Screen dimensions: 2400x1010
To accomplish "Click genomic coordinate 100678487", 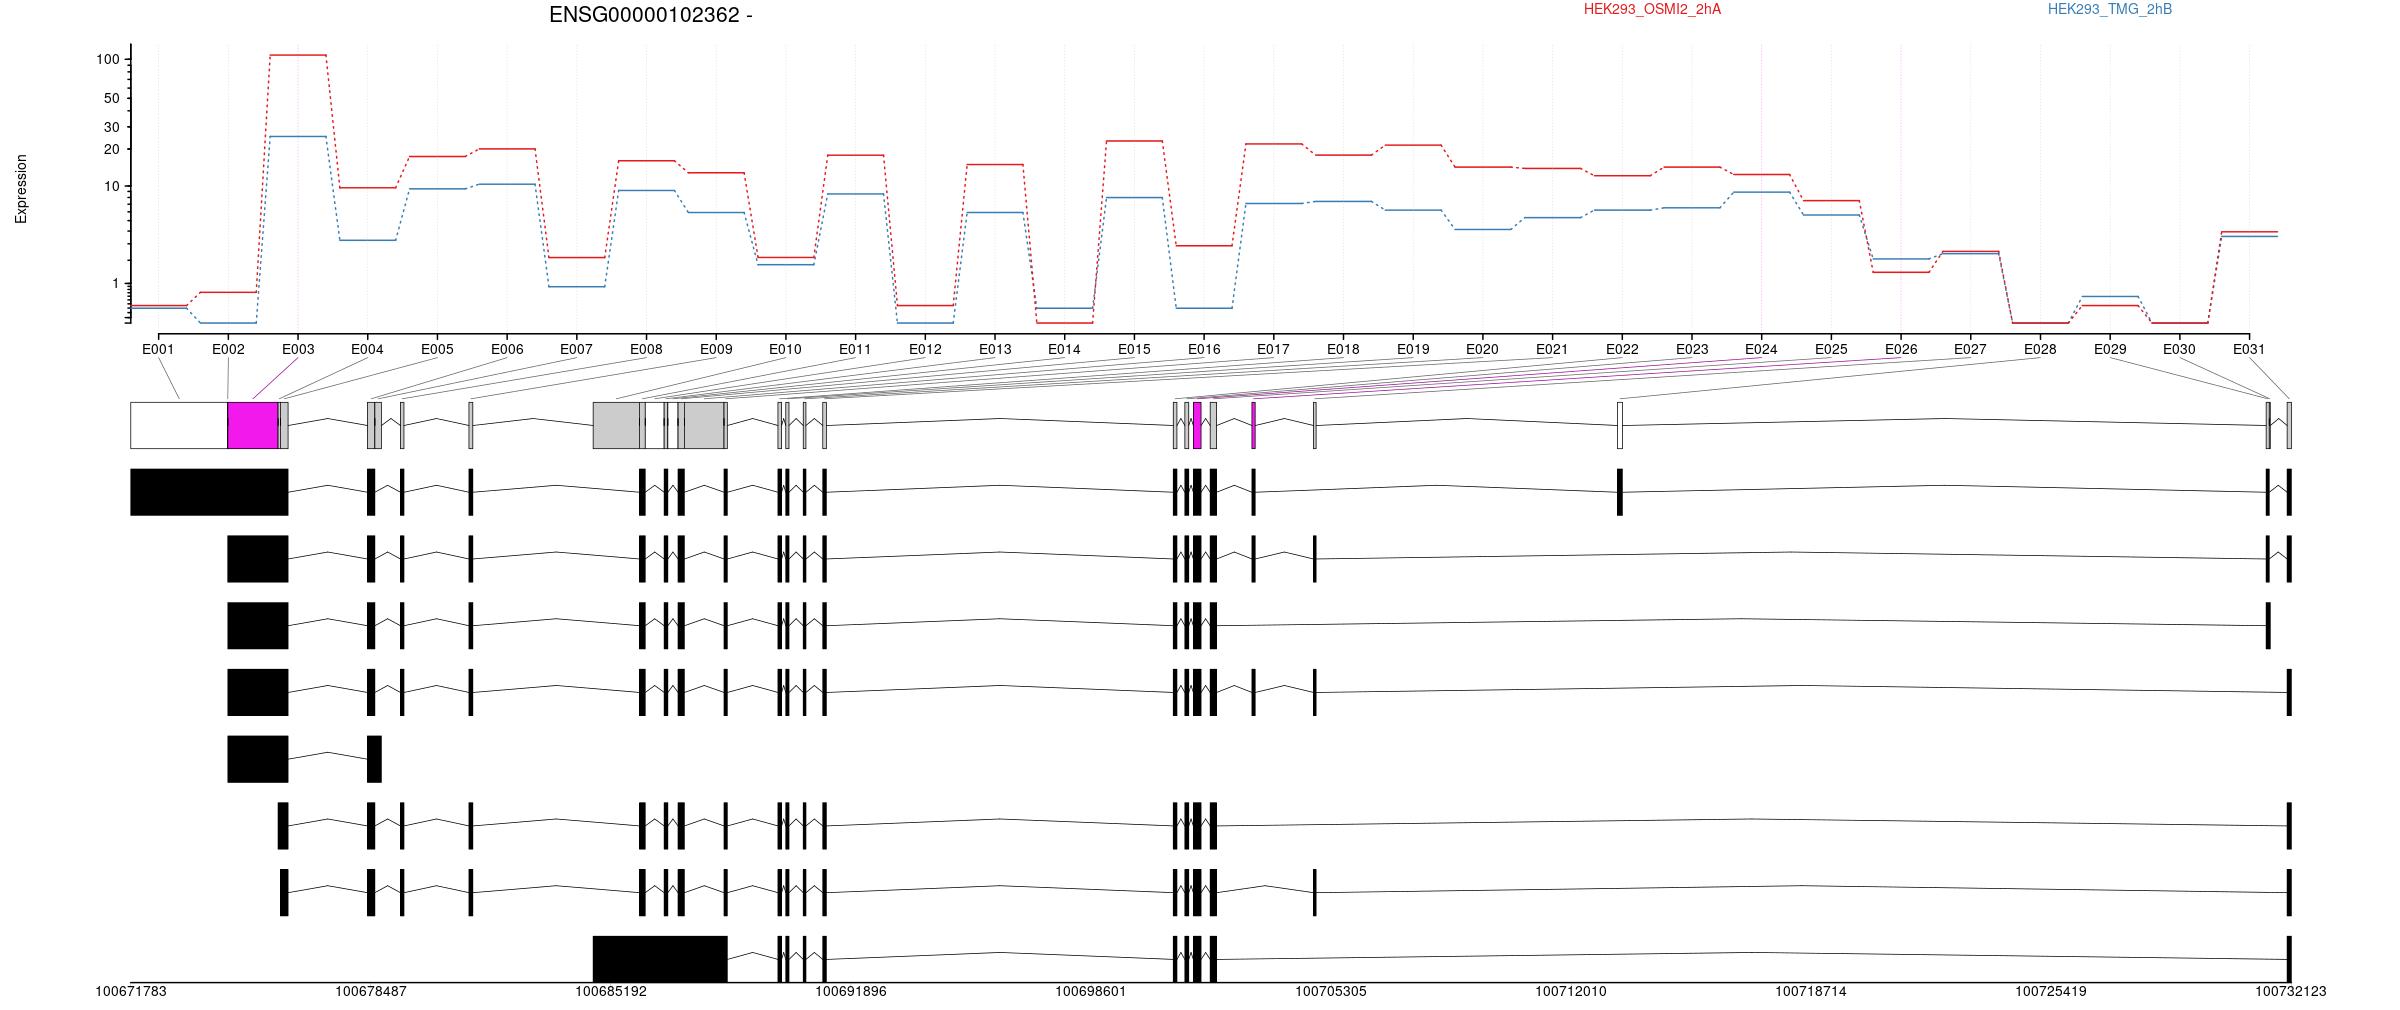I will [371, 992].
